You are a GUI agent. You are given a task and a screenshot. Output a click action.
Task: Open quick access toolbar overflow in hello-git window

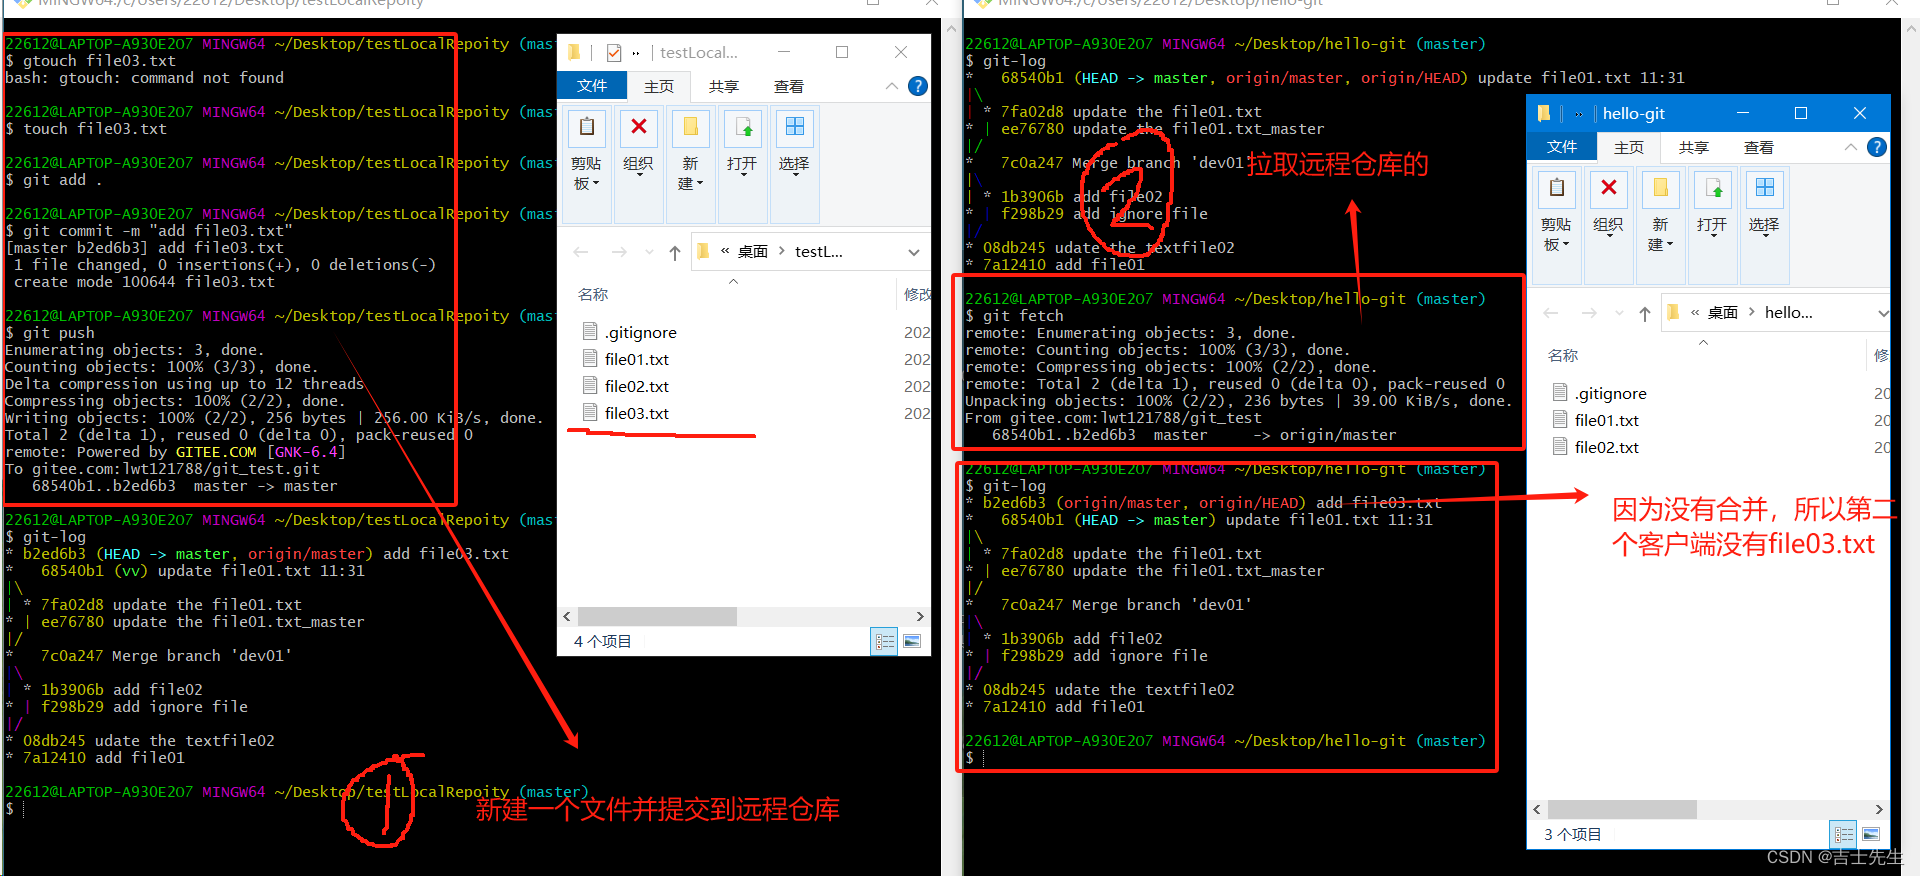(1579, 114)
